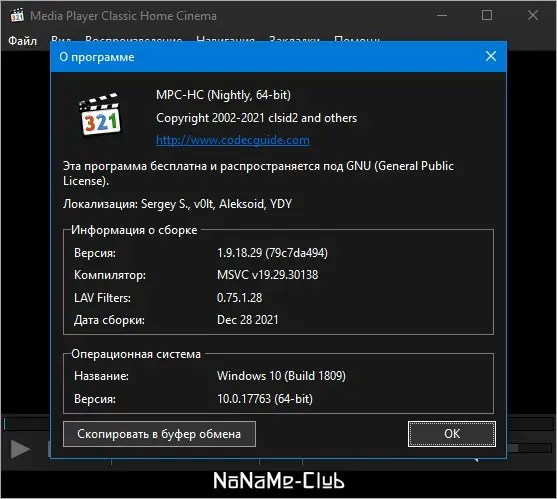
Task: Open the Файл menu
Action: [x=22, y=40]
